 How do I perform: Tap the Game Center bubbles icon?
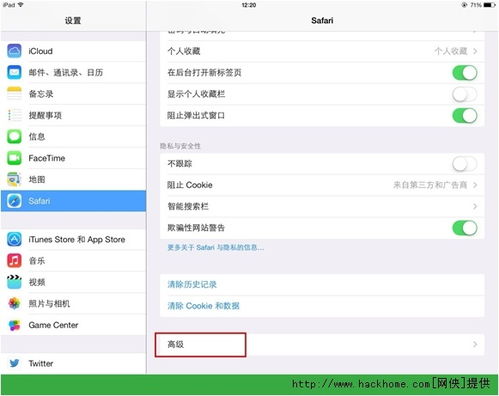click(x=14, y=325)
